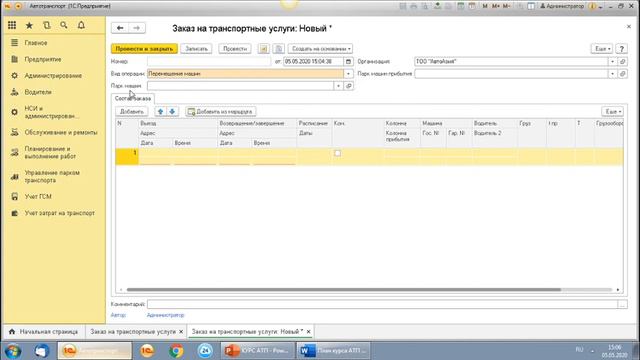Open selected Парк машин record icon
The height and width of the screenshot is (360, 640).
349,86
